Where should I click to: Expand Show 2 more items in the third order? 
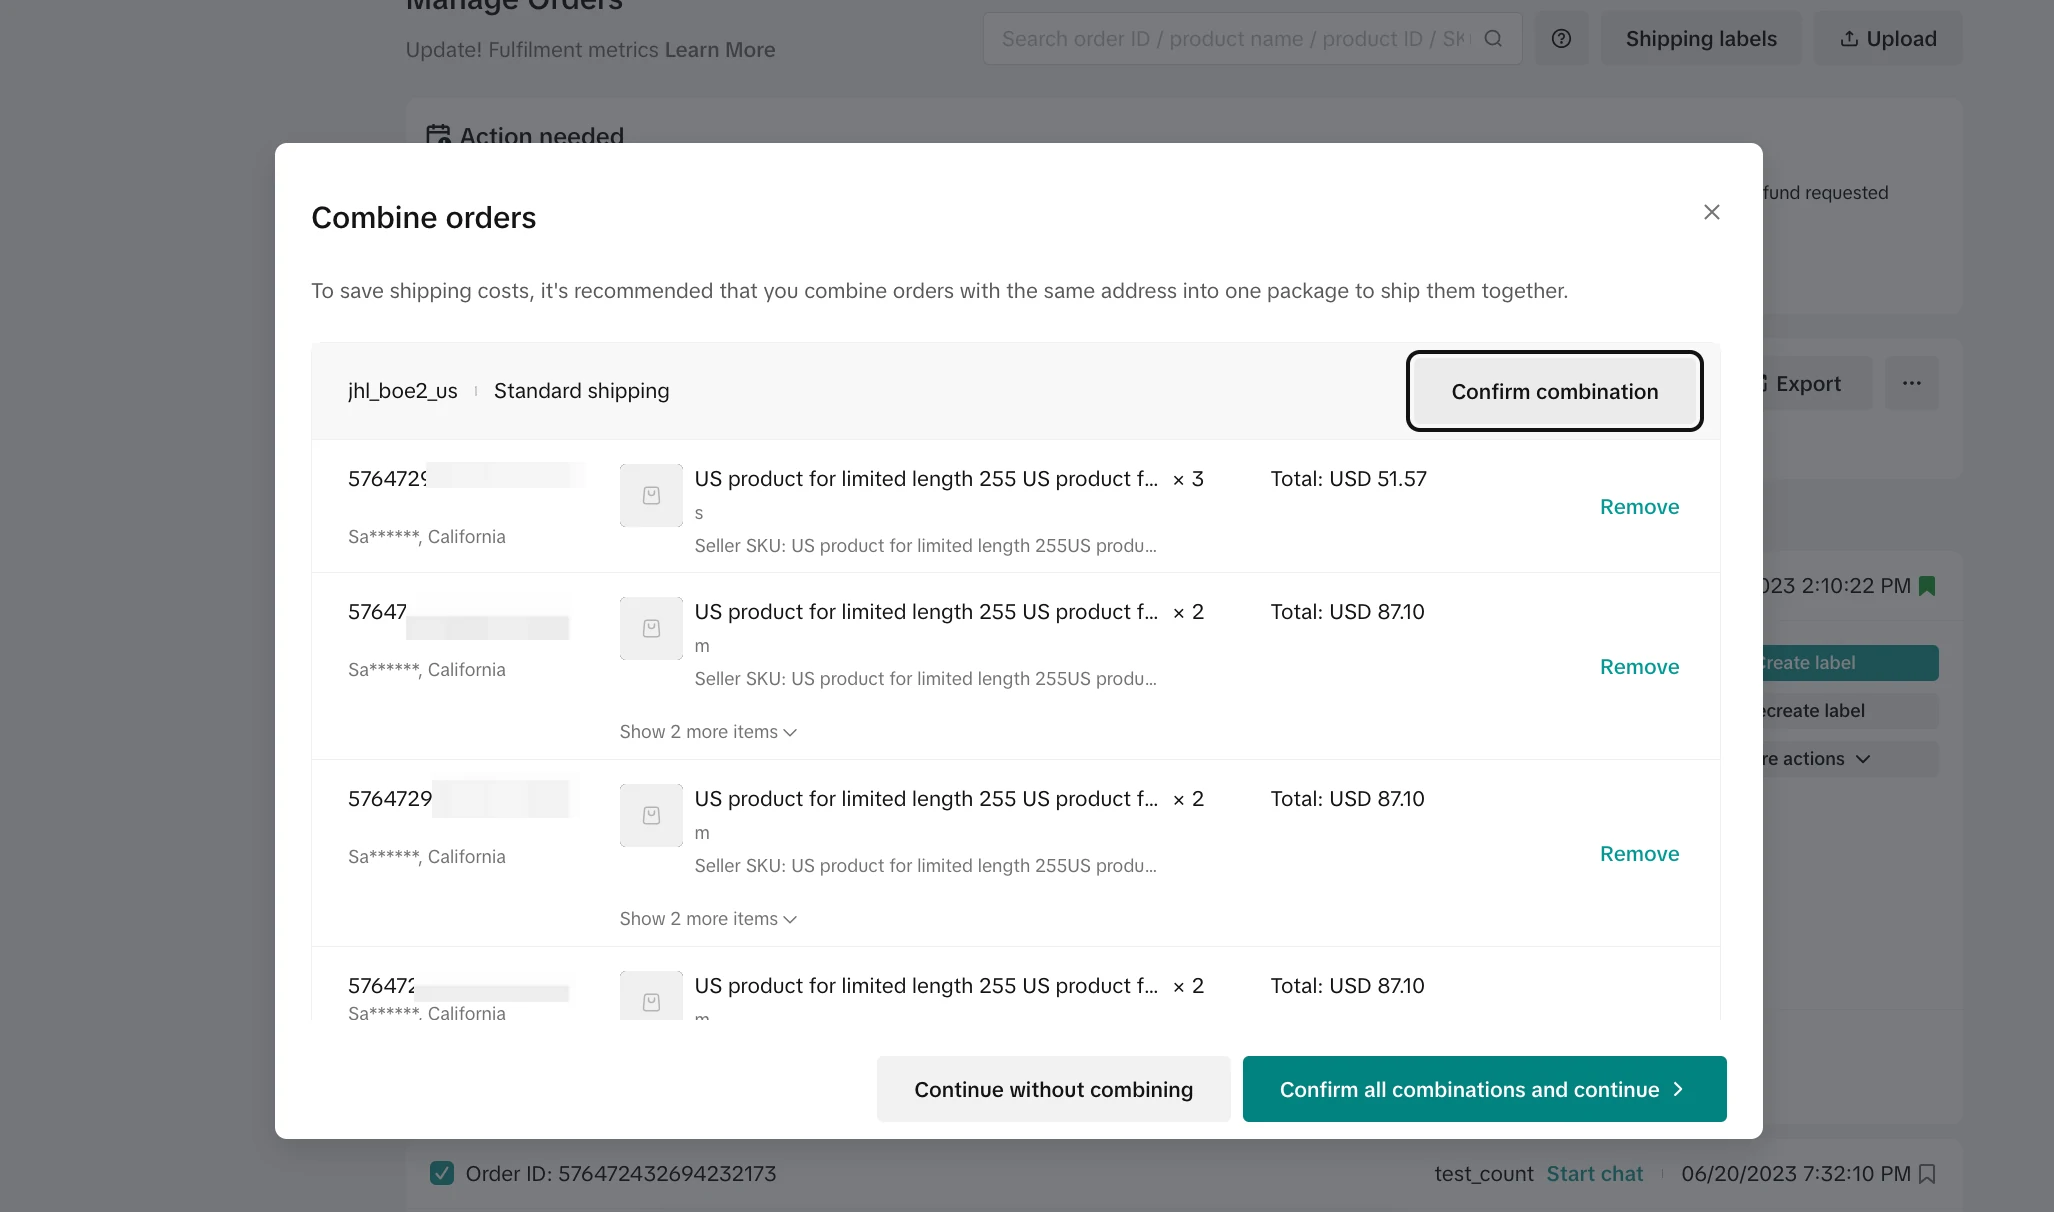click(708, 919)
